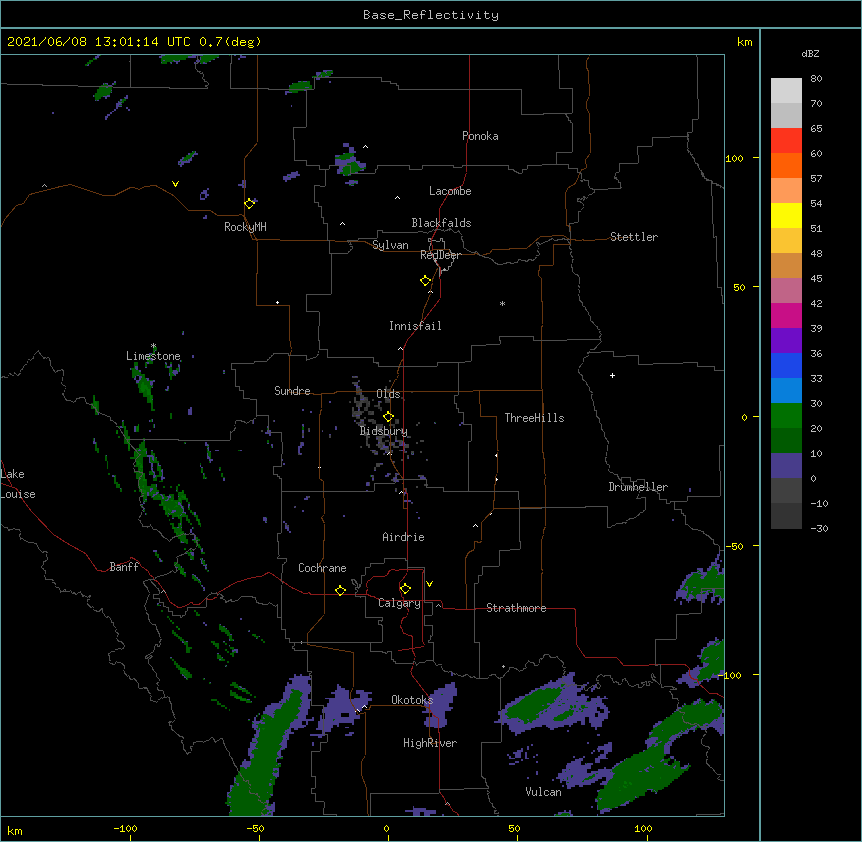Viewport: 862px width, 842px height.
Task: Click the Blackfalds town label
Action: click(441, 223)
